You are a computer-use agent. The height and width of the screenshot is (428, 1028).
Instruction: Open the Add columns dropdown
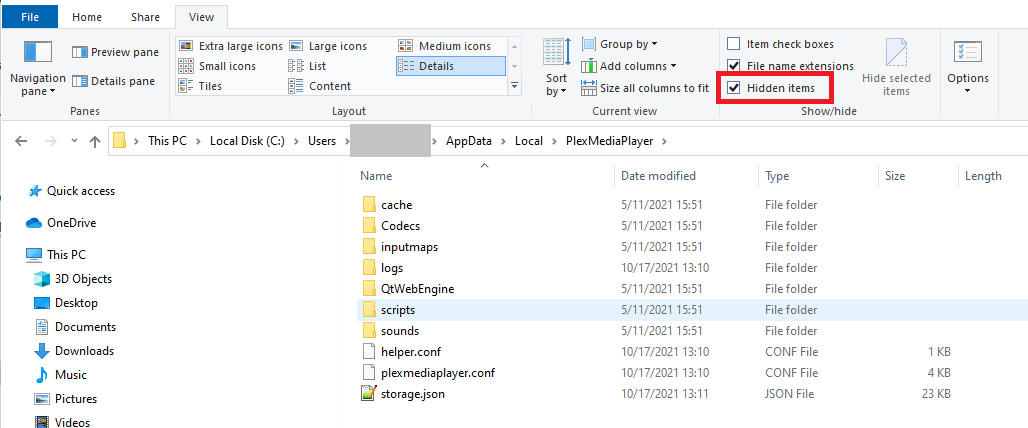(x=629, y=66)
